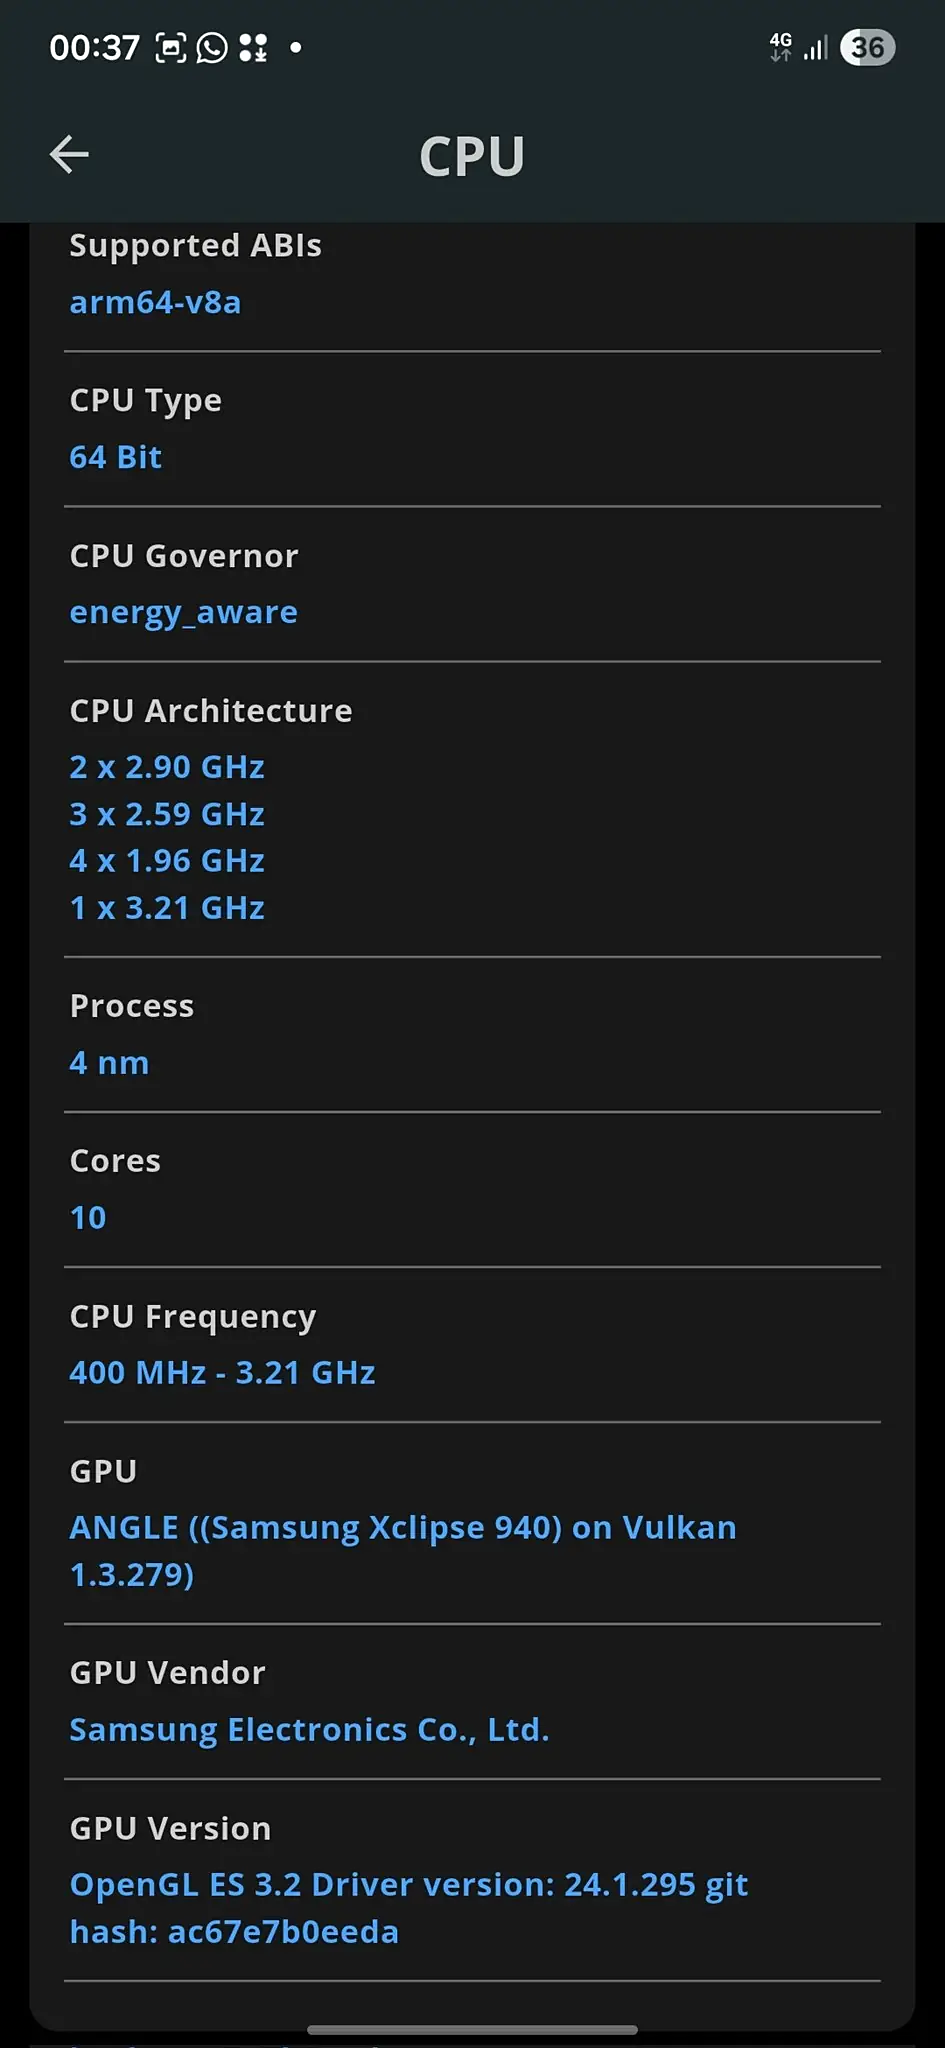Tap the screen capture status icon
945x2048 pixels.
coord(171,47)
